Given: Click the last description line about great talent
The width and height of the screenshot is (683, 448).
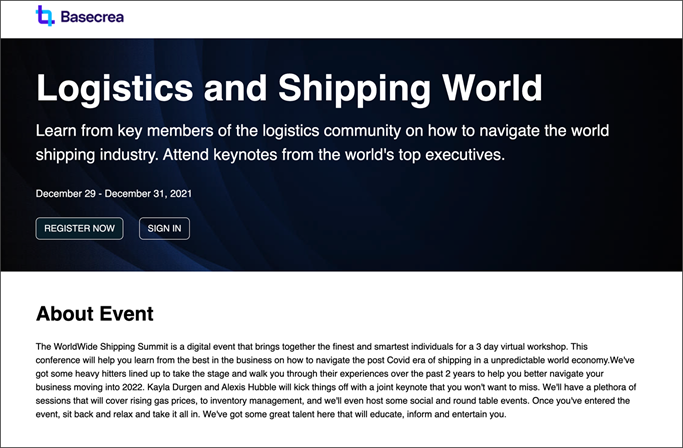Looking at the screenshot, I should pyautogui.click(x=271, y=414).
